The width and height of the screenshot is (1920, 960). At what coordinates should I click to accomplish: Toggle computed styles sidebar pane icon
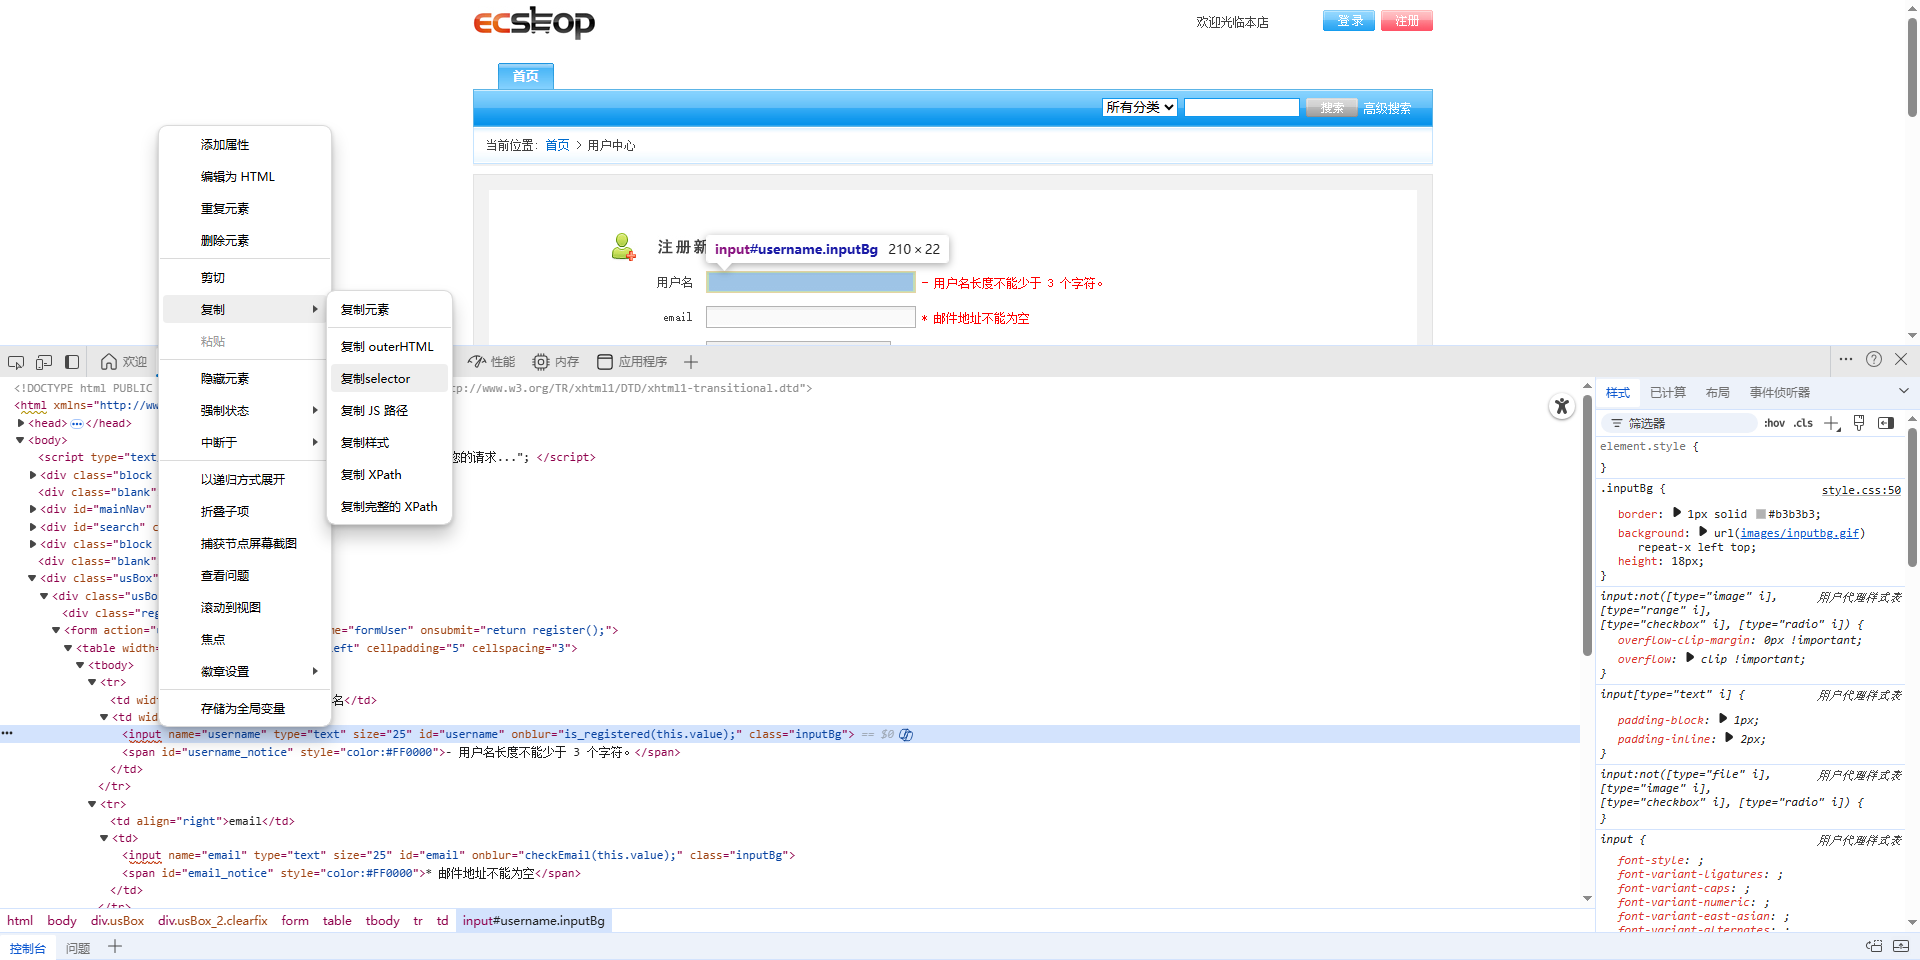(1886, 423)
